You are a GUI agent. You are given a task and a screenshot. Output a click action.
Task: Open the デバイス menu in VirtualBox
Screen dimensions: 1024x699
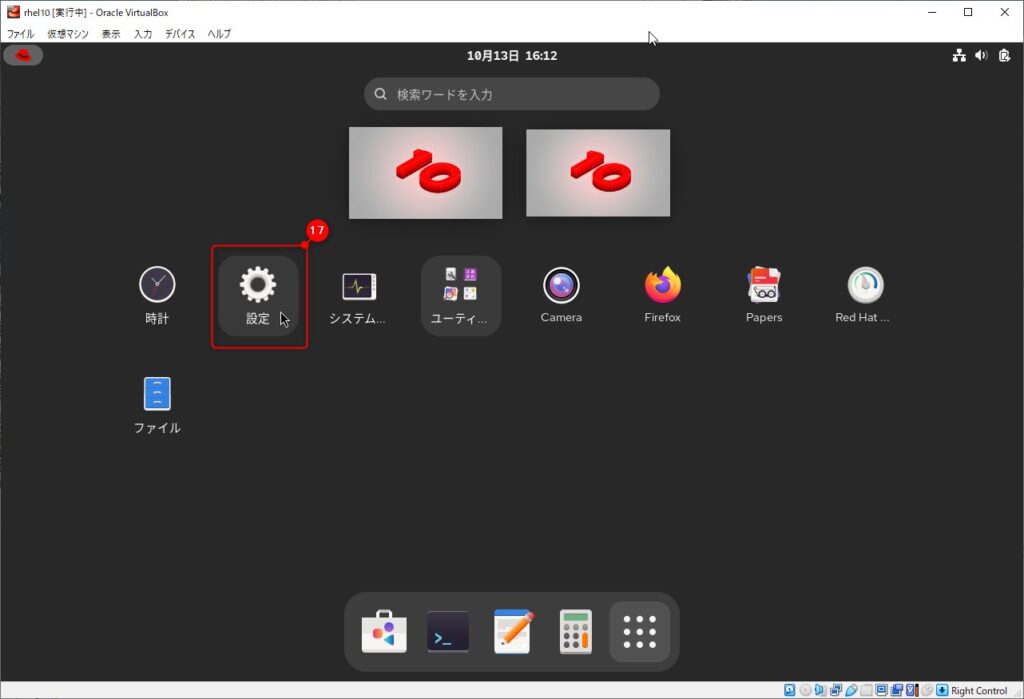(x=180, y=34)
